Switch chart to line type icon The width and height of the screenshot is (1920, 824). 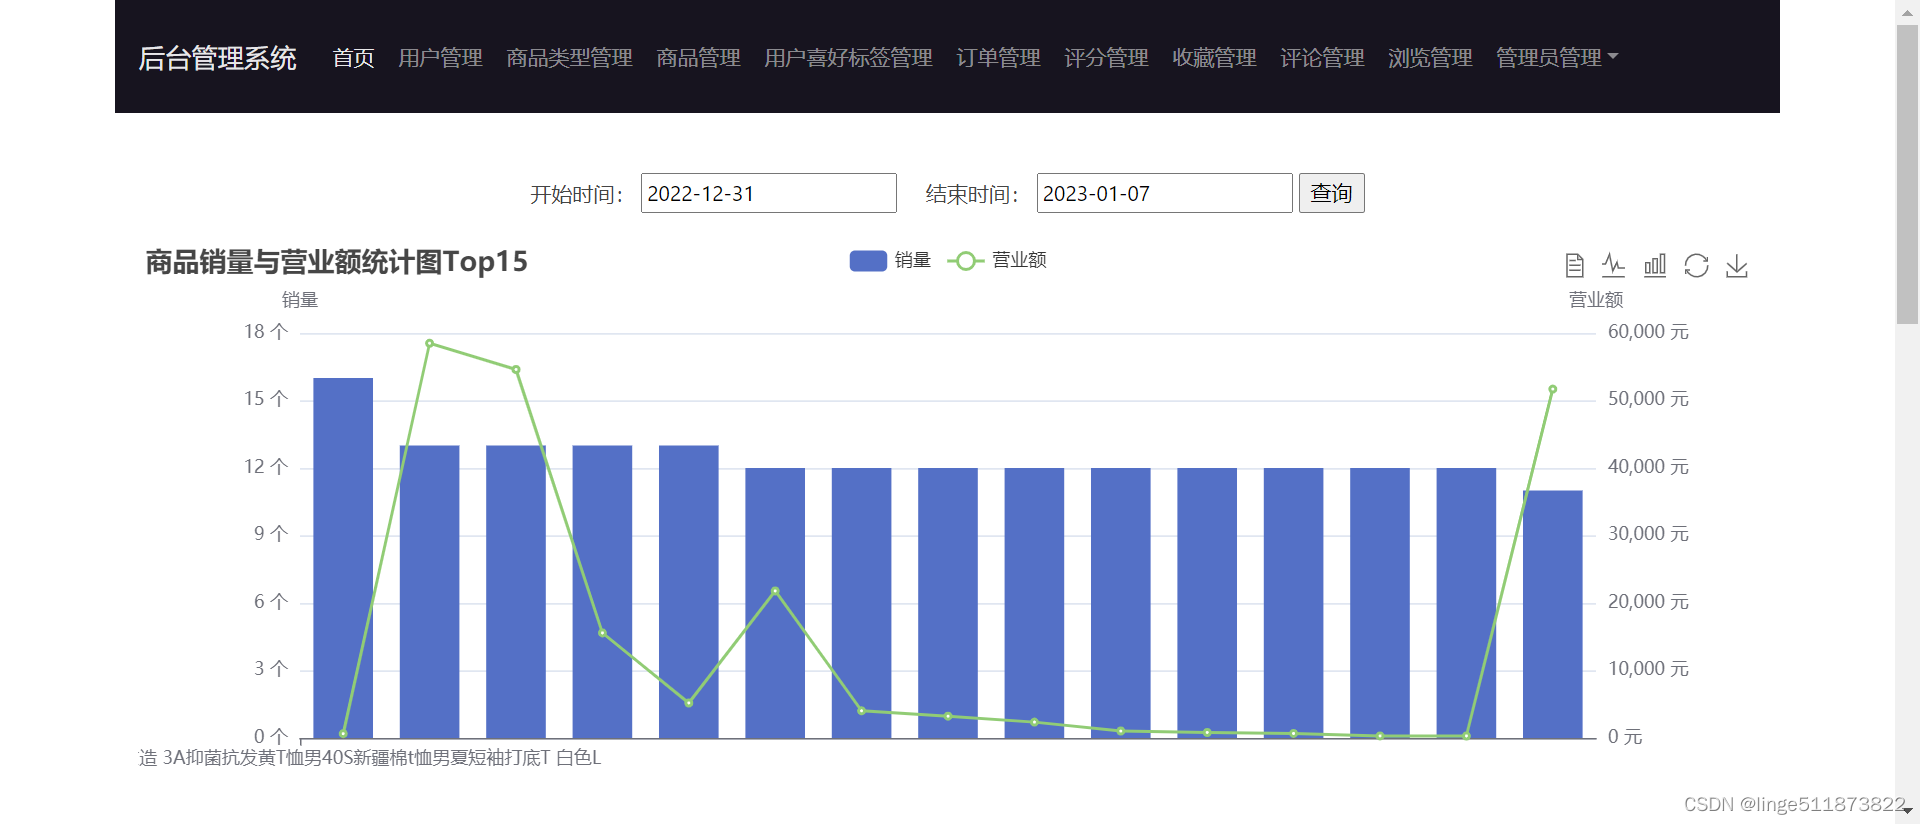(x=1613, y=265)
